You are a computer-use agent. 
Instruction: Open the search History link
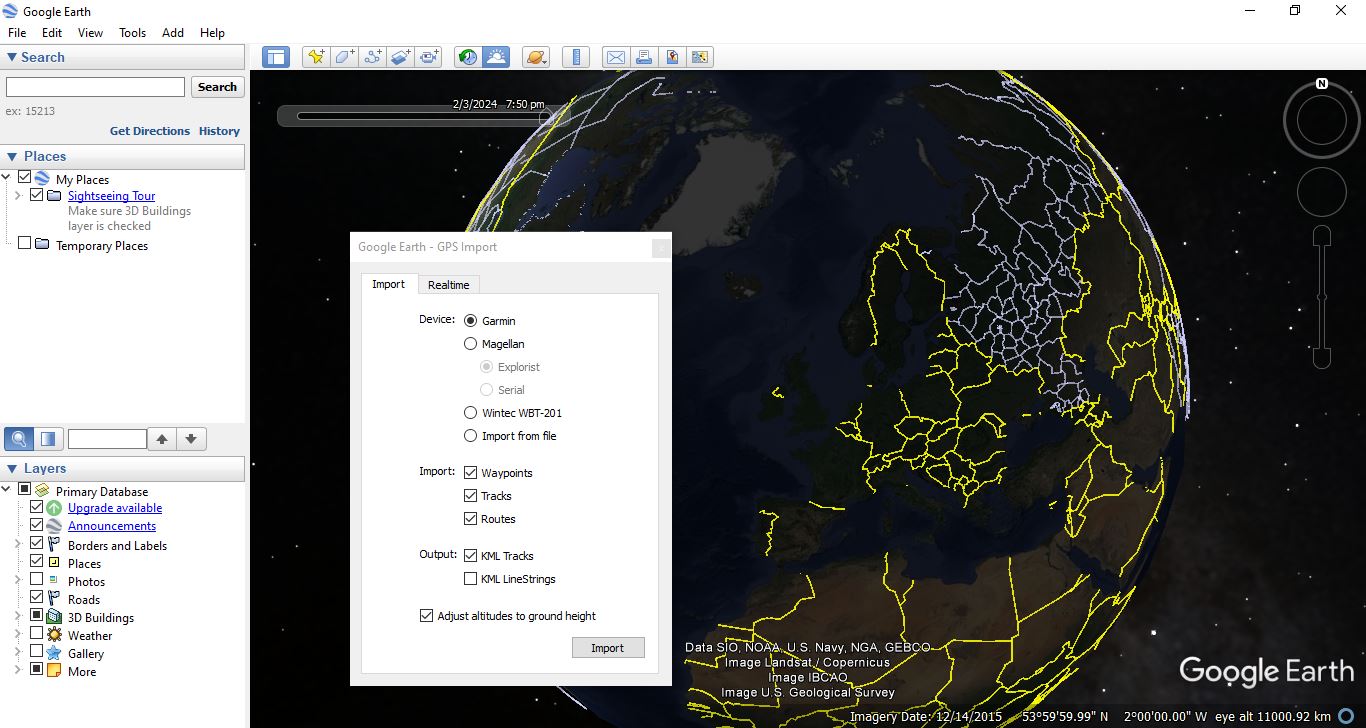219,131
